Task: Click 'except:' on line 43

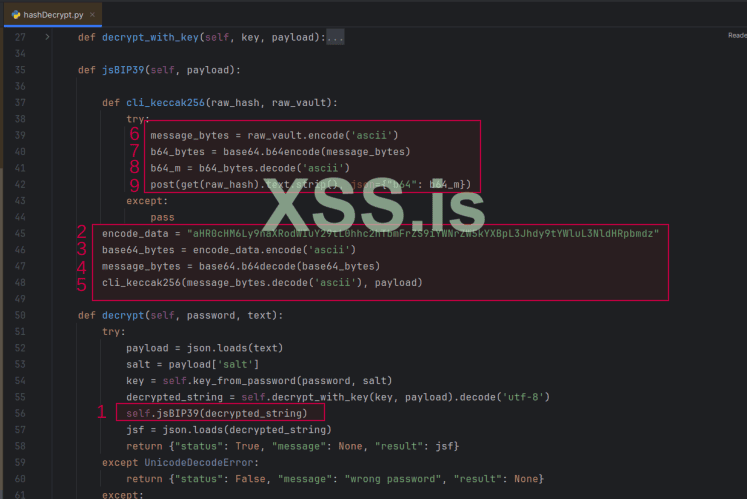Action: click(x=147, y=201)
